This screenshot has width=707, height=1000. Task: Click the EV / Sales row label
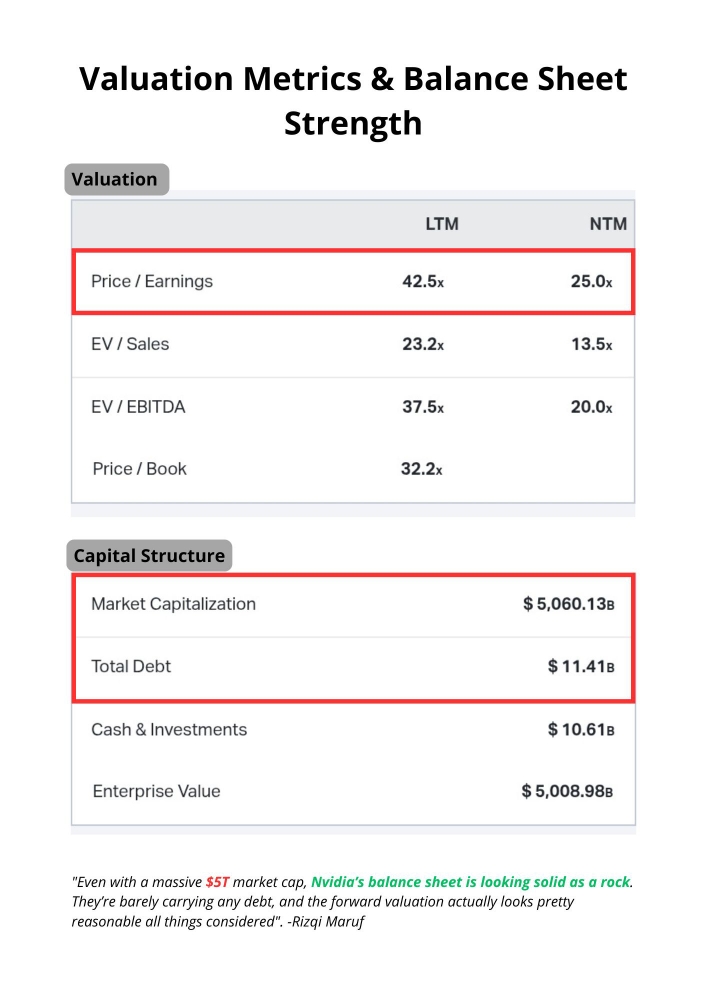click(x=130, y=344)
